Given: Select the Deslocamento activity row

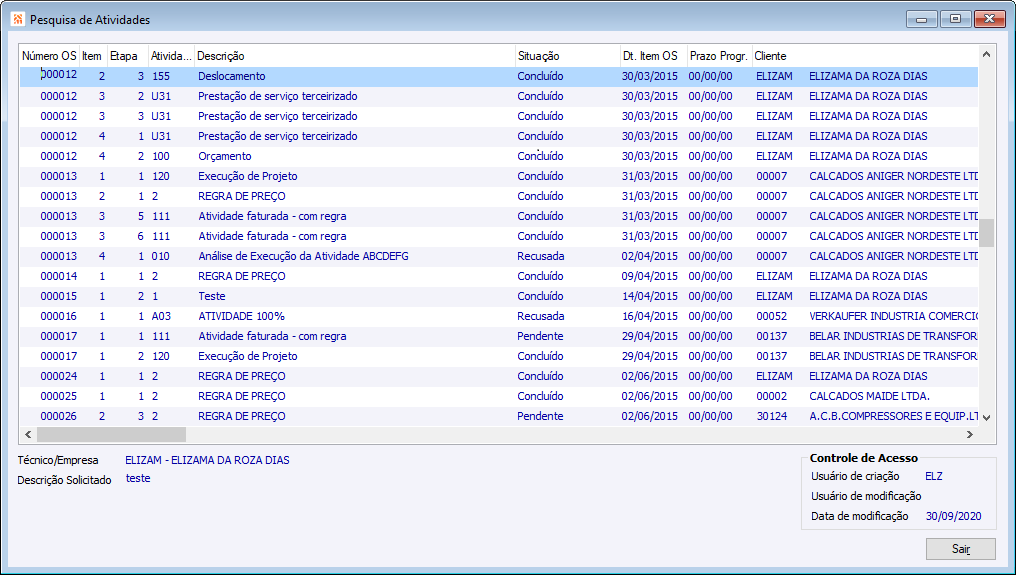Looking at the screenshot, I should click(499, 76).
